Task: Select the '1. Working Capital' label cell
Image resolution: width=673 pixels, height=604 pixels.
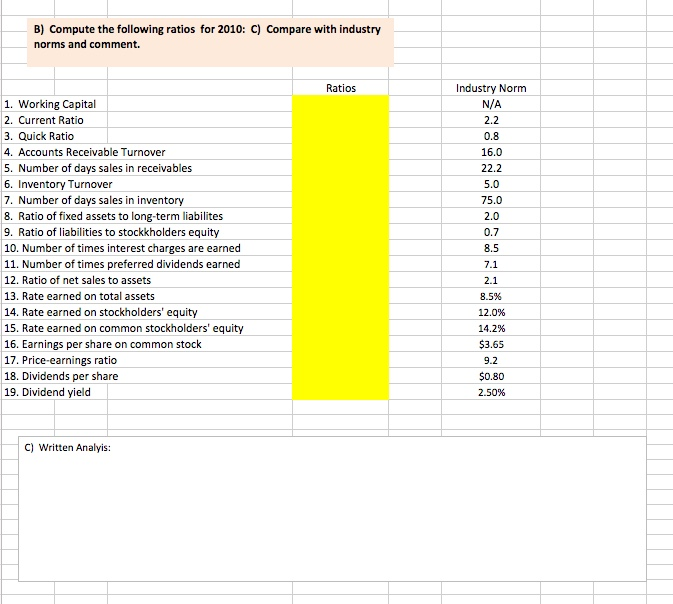Action: (x=50, y=104)
